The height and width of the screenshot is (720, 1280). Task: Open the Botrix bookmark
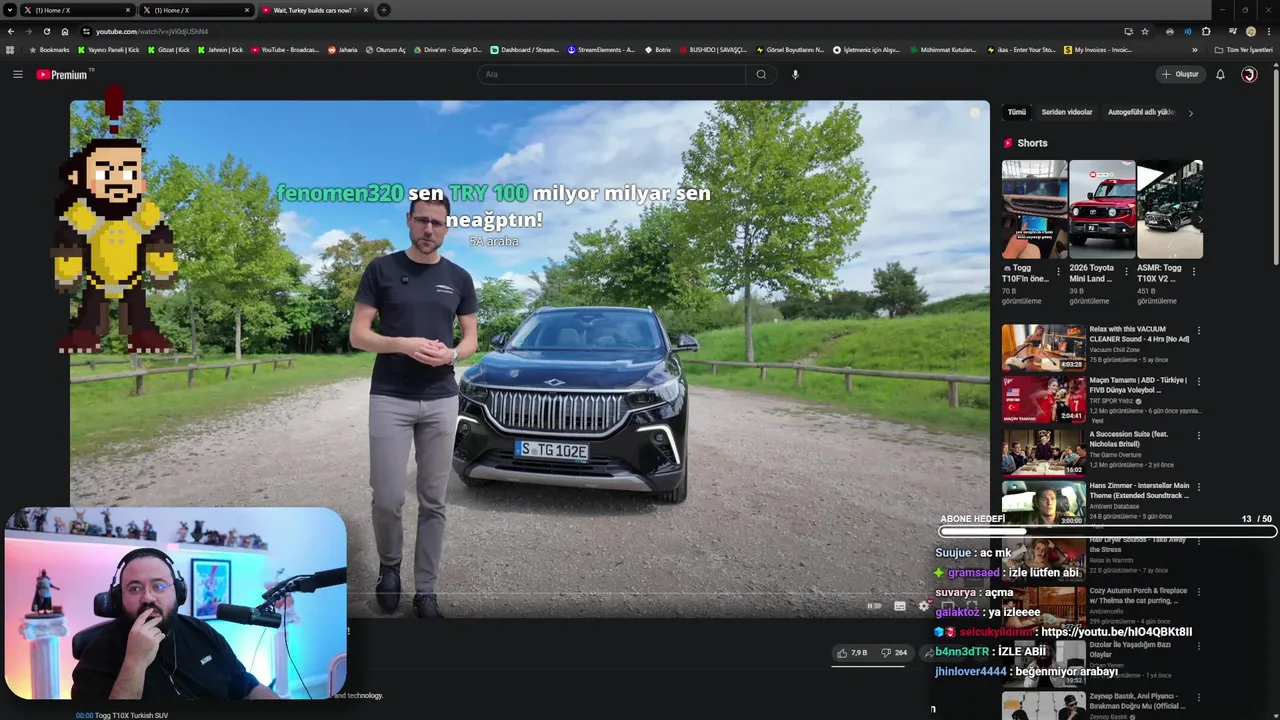658,49
